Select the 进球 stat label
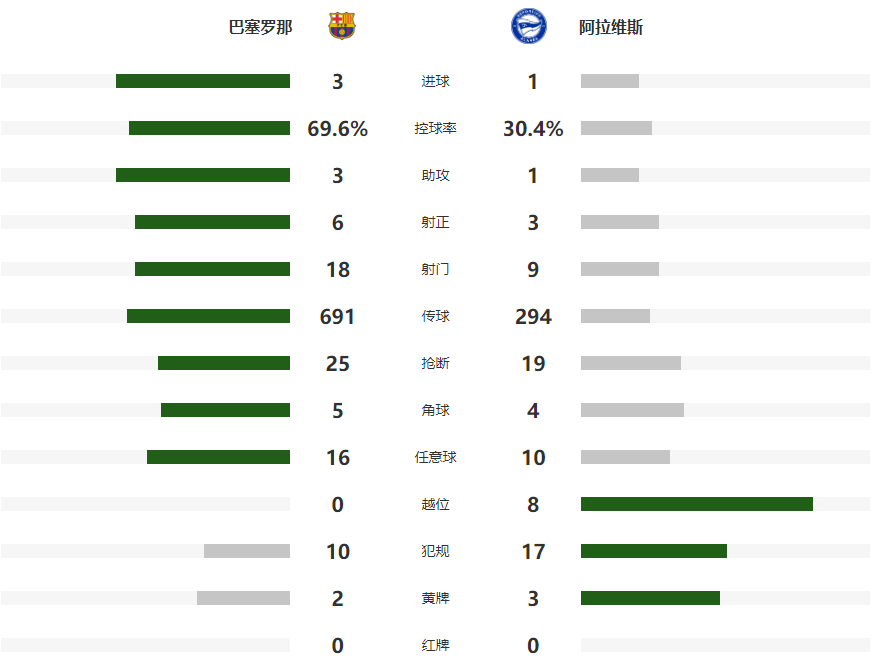This screenshot has height=658, width=885. [x=435, y=82]
